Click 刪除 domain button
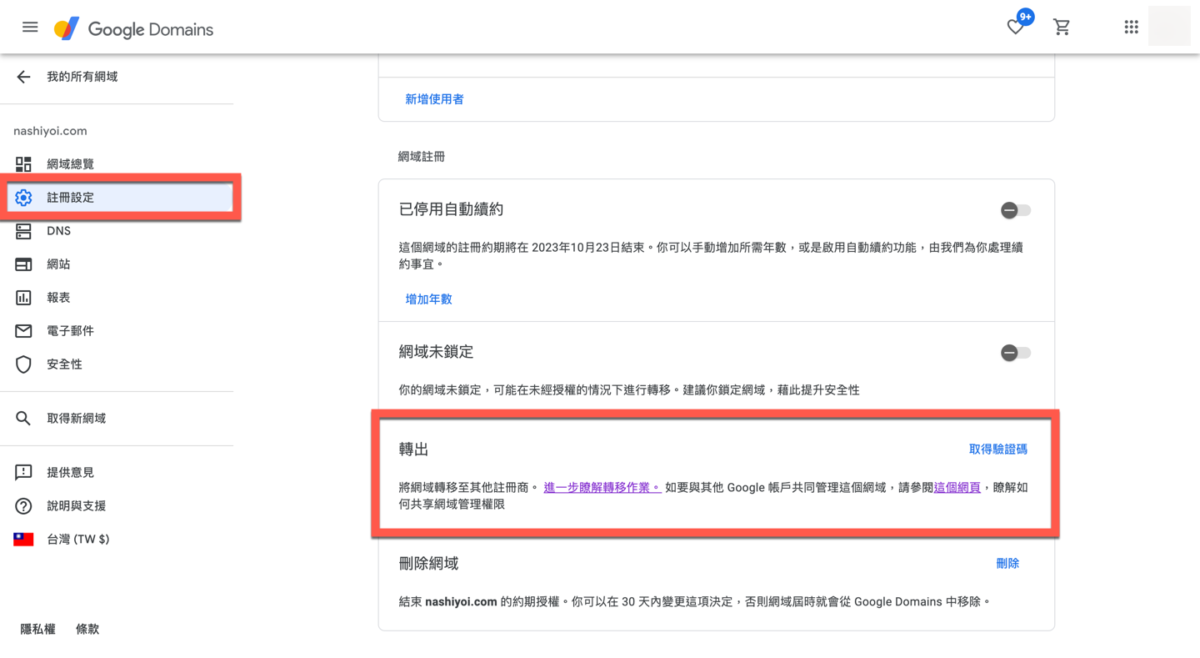This screenshot has width=1200, height=658. coord(1008,563)
